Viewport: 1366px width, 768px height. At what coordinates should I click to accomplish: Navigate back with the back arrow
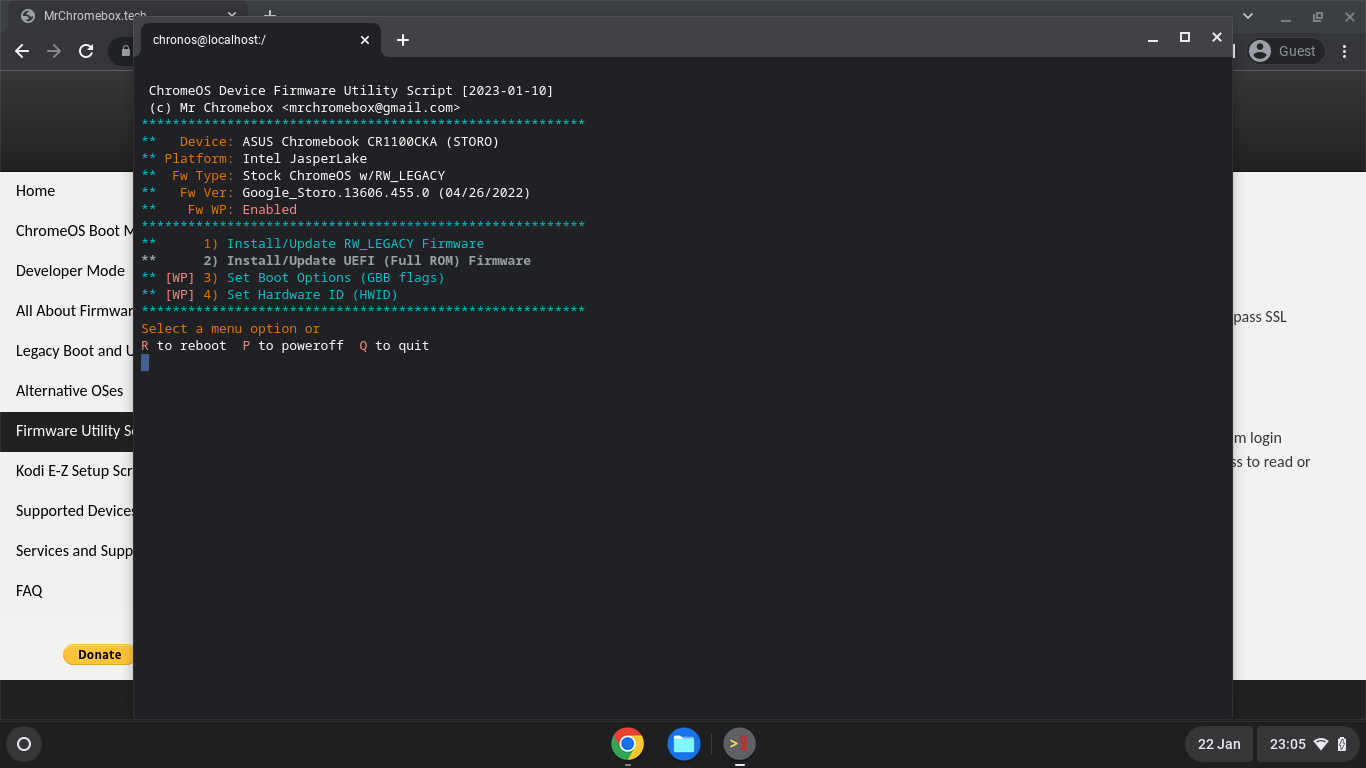[22, 51]
